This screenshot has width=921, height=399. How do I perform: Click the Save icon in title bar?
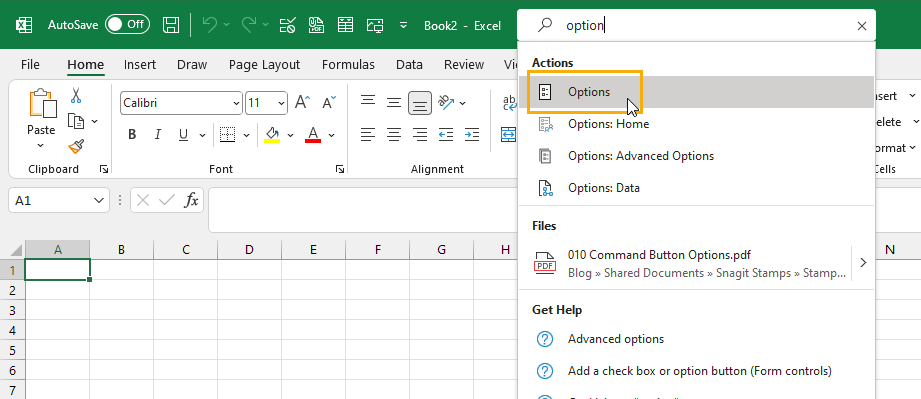click(x=171, y=25)
